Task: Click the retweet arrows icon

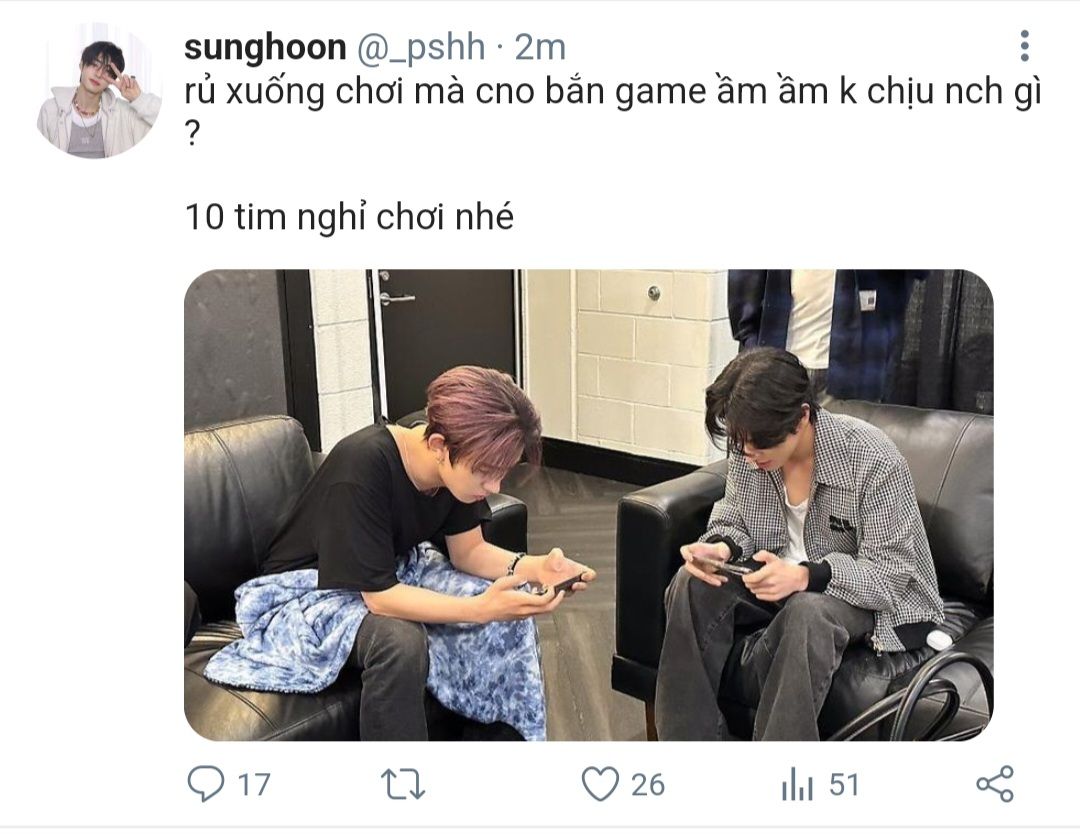Action: pos(403,784)
